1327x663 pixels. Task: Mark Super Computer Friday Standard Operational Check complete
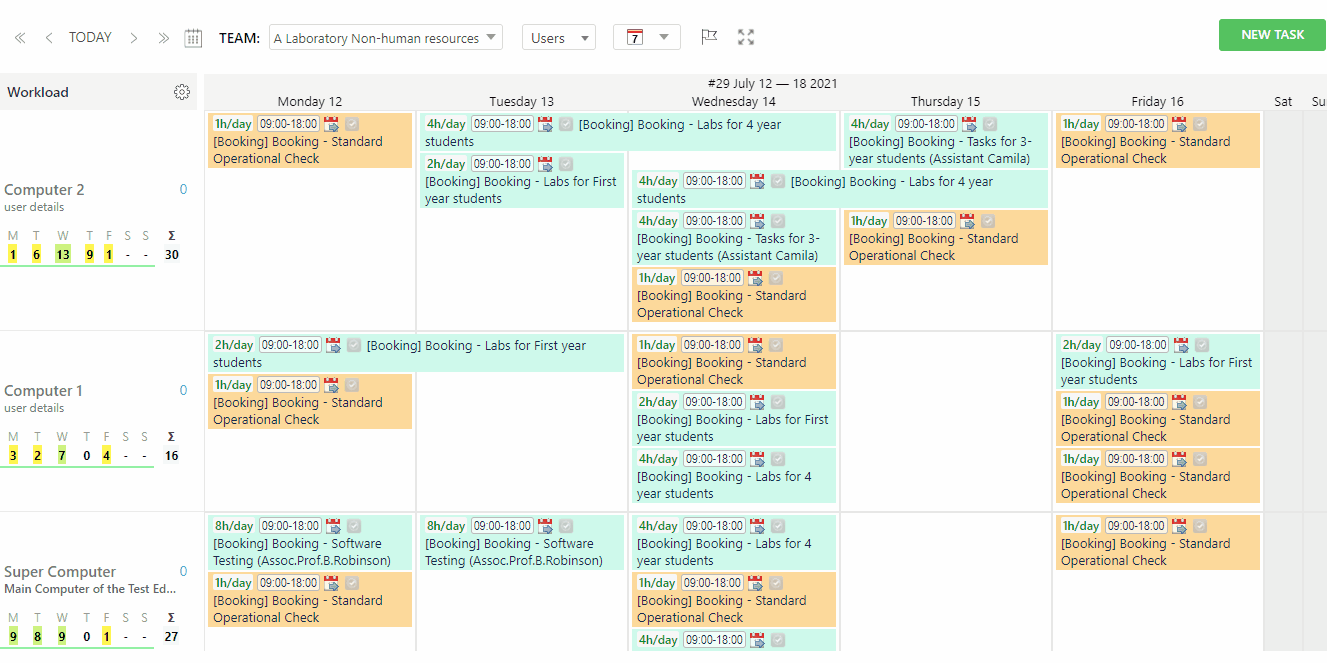click(1200, 526)
